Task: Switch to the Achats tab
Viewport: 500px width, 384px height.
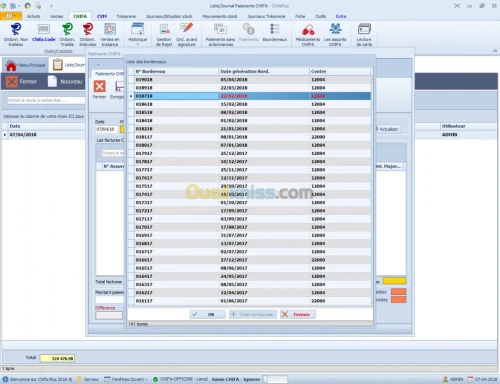Action: tap(33, 16)
